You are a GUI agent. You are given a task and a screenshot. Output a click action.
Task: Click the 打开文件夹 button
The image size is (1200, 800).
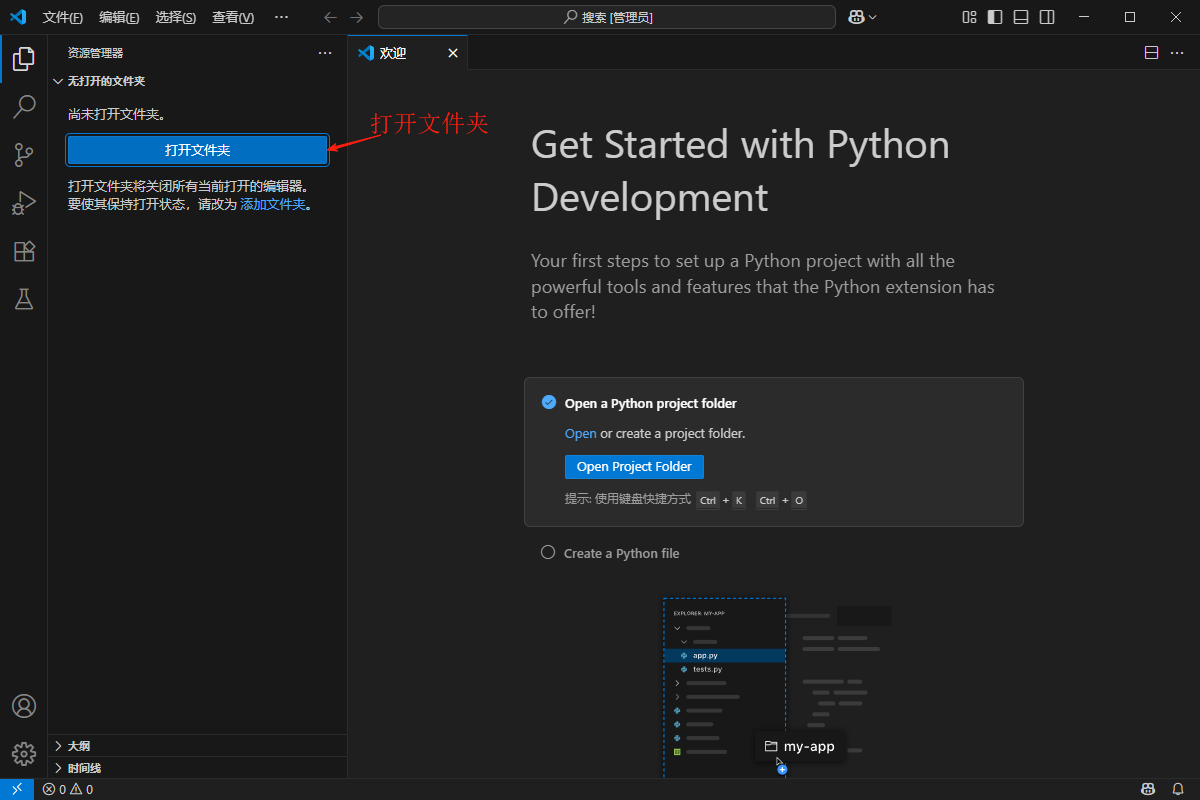point(198,150)
